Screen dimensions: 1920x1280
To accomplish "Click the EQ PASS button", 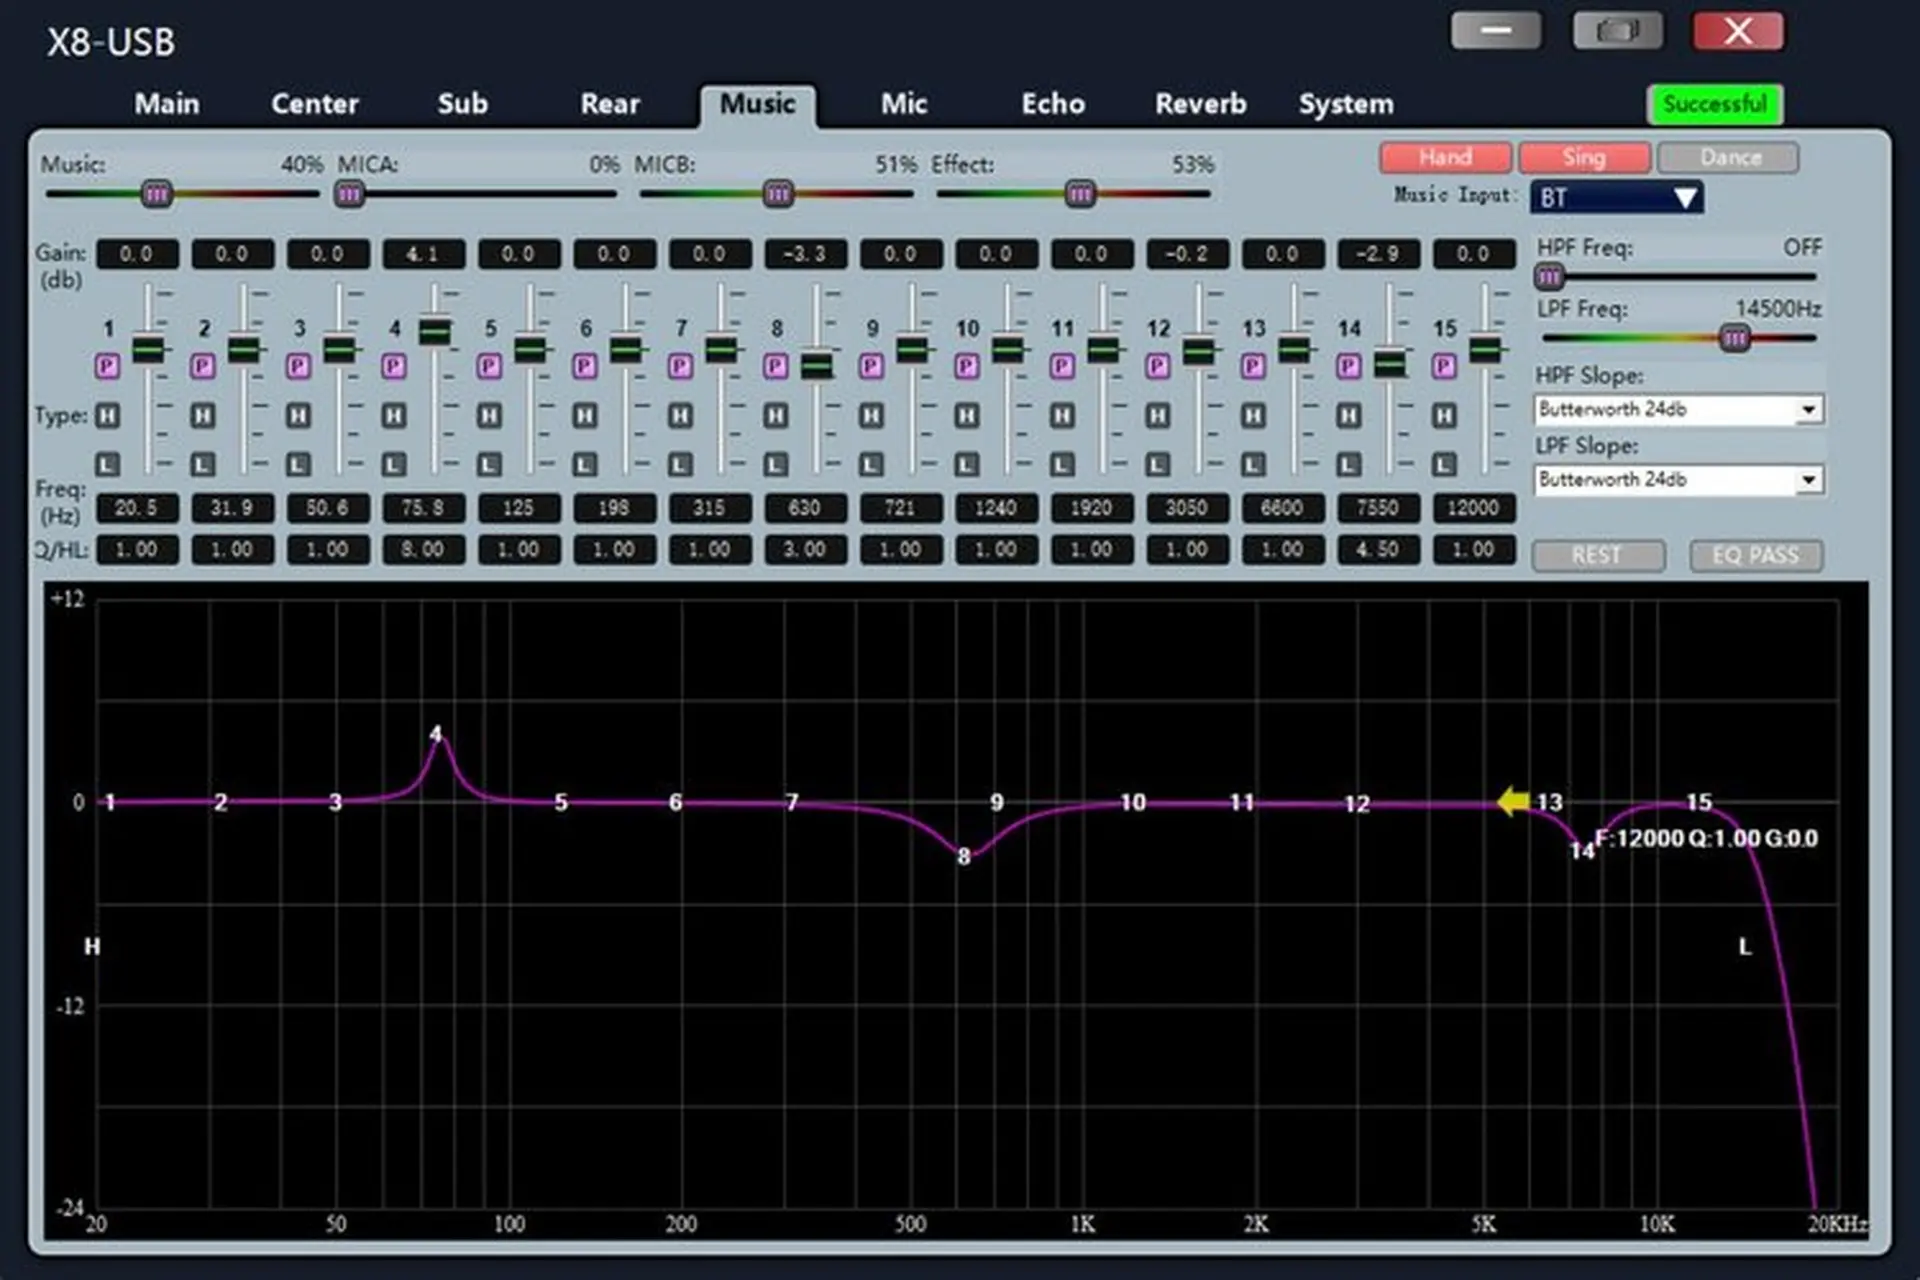I will [1755, 555].
